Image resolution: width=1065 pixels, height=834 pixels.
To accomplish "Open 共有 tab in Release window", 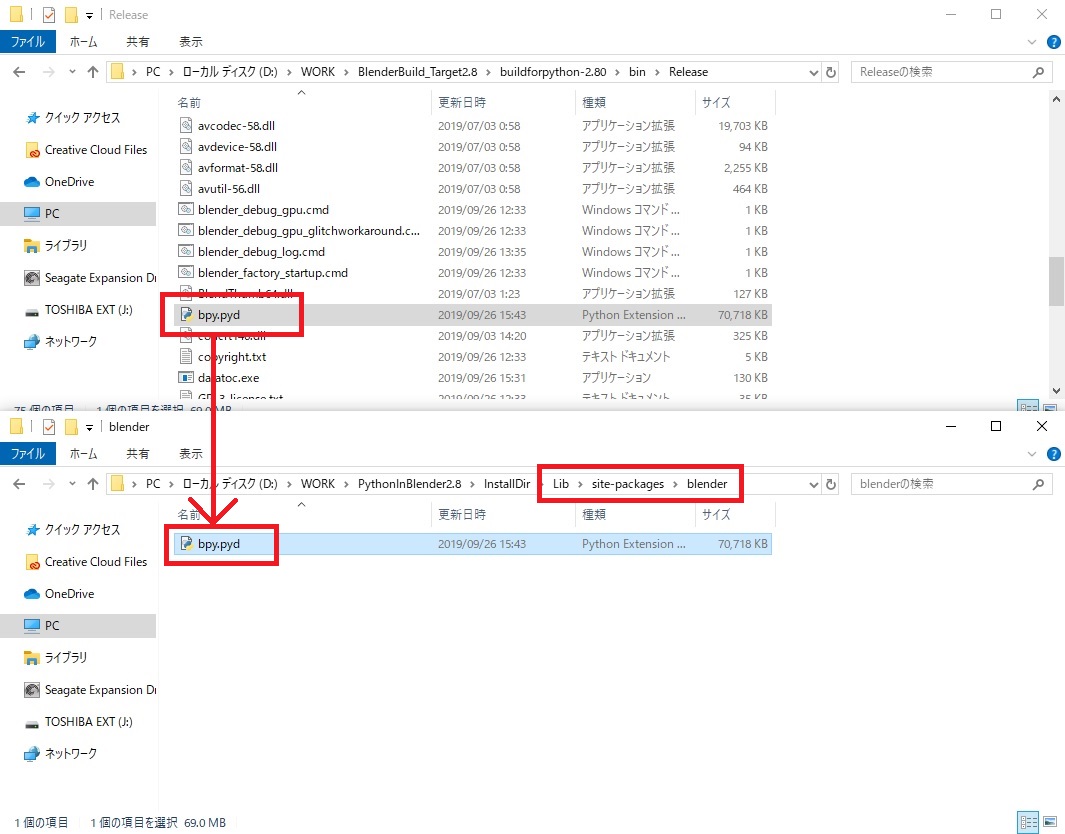I will [x=138, y=42].
